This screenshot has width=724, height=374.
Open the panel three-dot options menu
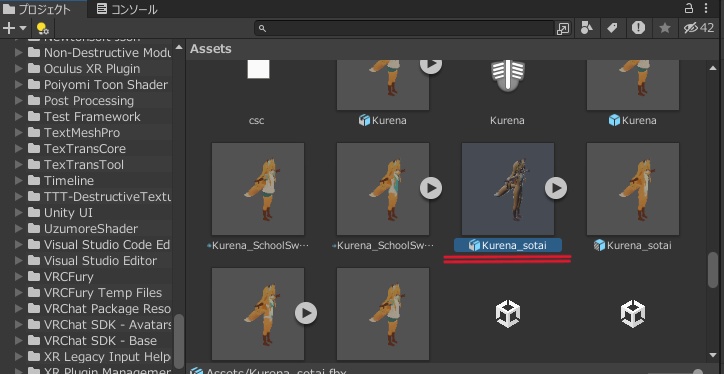pyautogui.click(x=706, y=8)
